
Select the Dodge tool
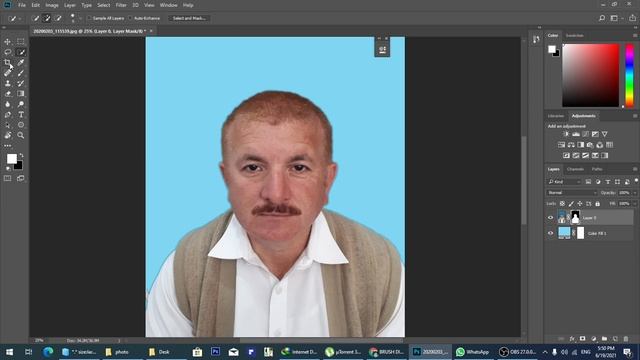[20, 104]
